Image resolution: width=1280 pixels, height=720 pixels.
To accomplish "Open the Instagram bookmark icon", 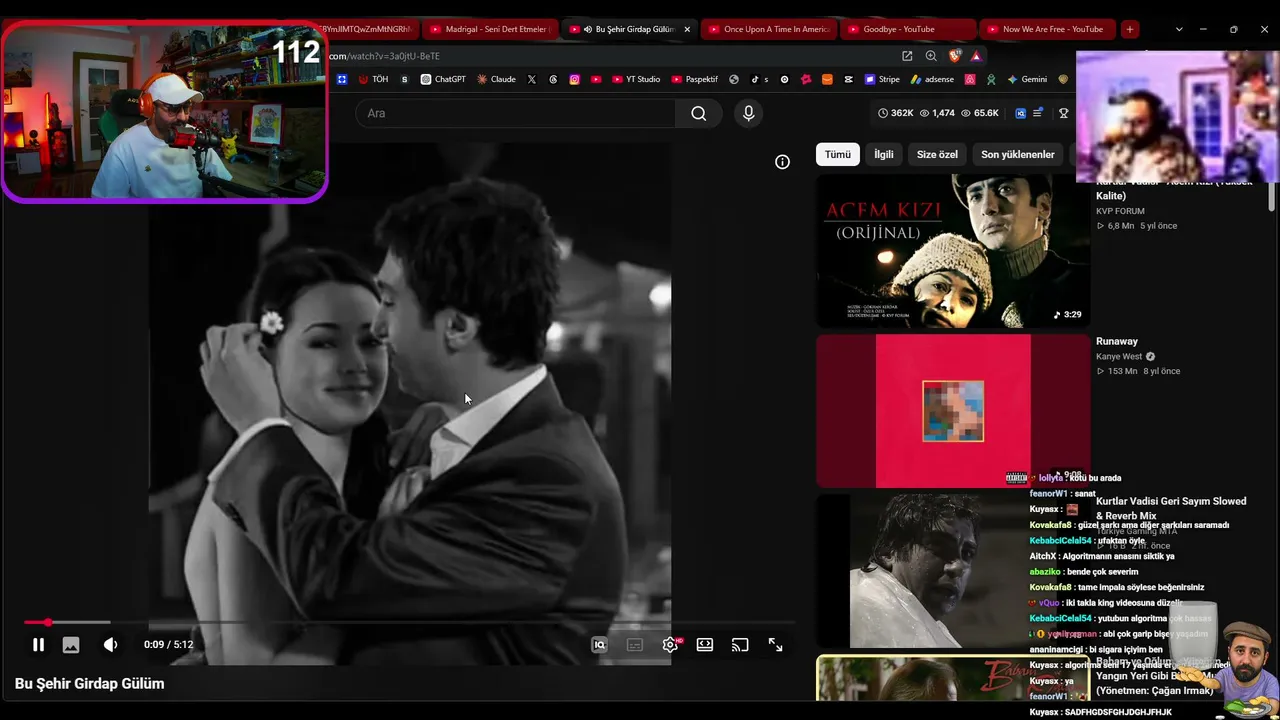I will [x=574, y=79].
